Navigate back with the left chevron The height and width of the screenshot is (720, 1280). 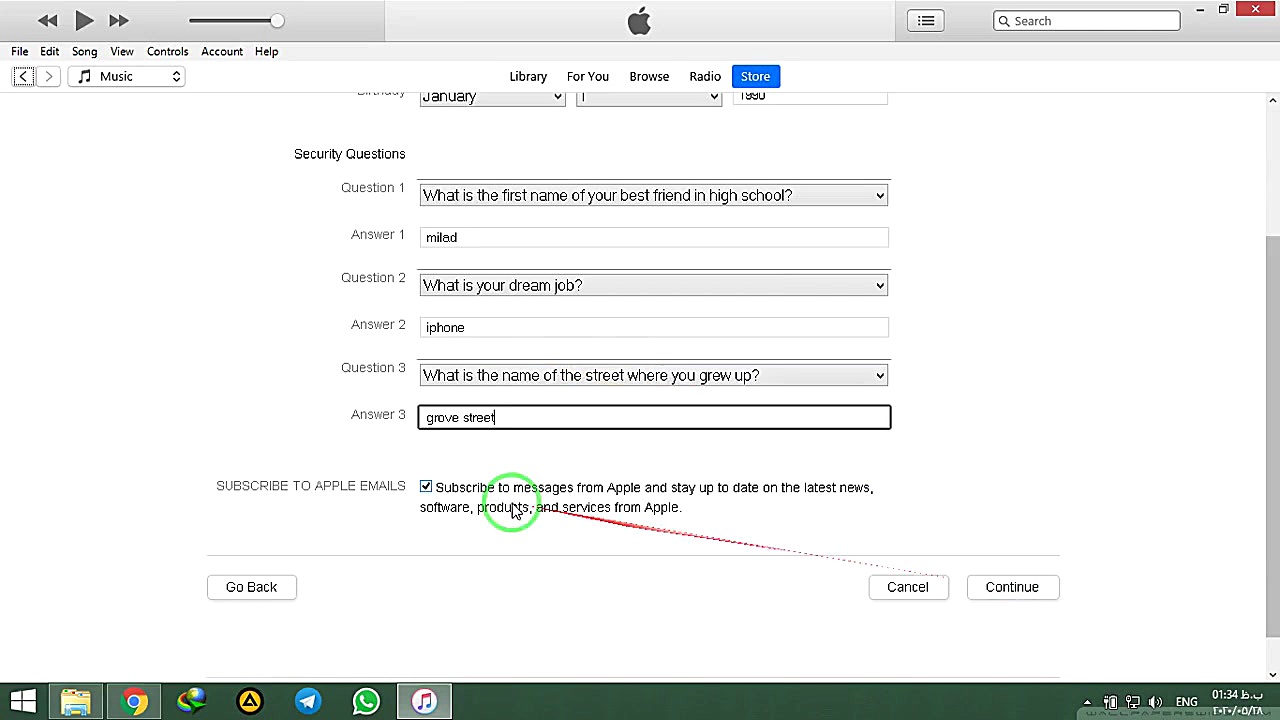[x=23, y=76]
